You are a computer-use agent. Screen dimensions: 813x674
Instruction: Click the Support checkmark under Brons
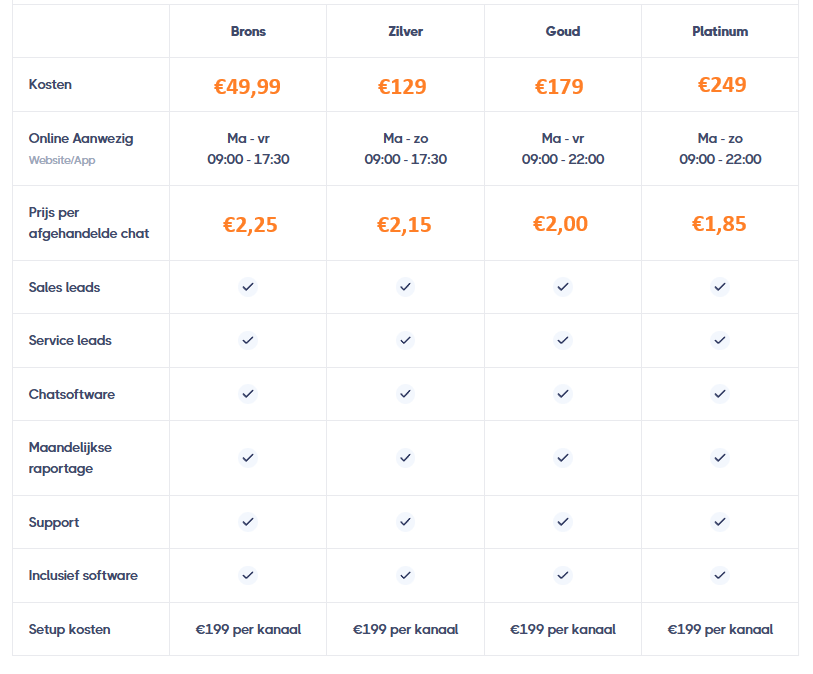(x=248, y=522)
